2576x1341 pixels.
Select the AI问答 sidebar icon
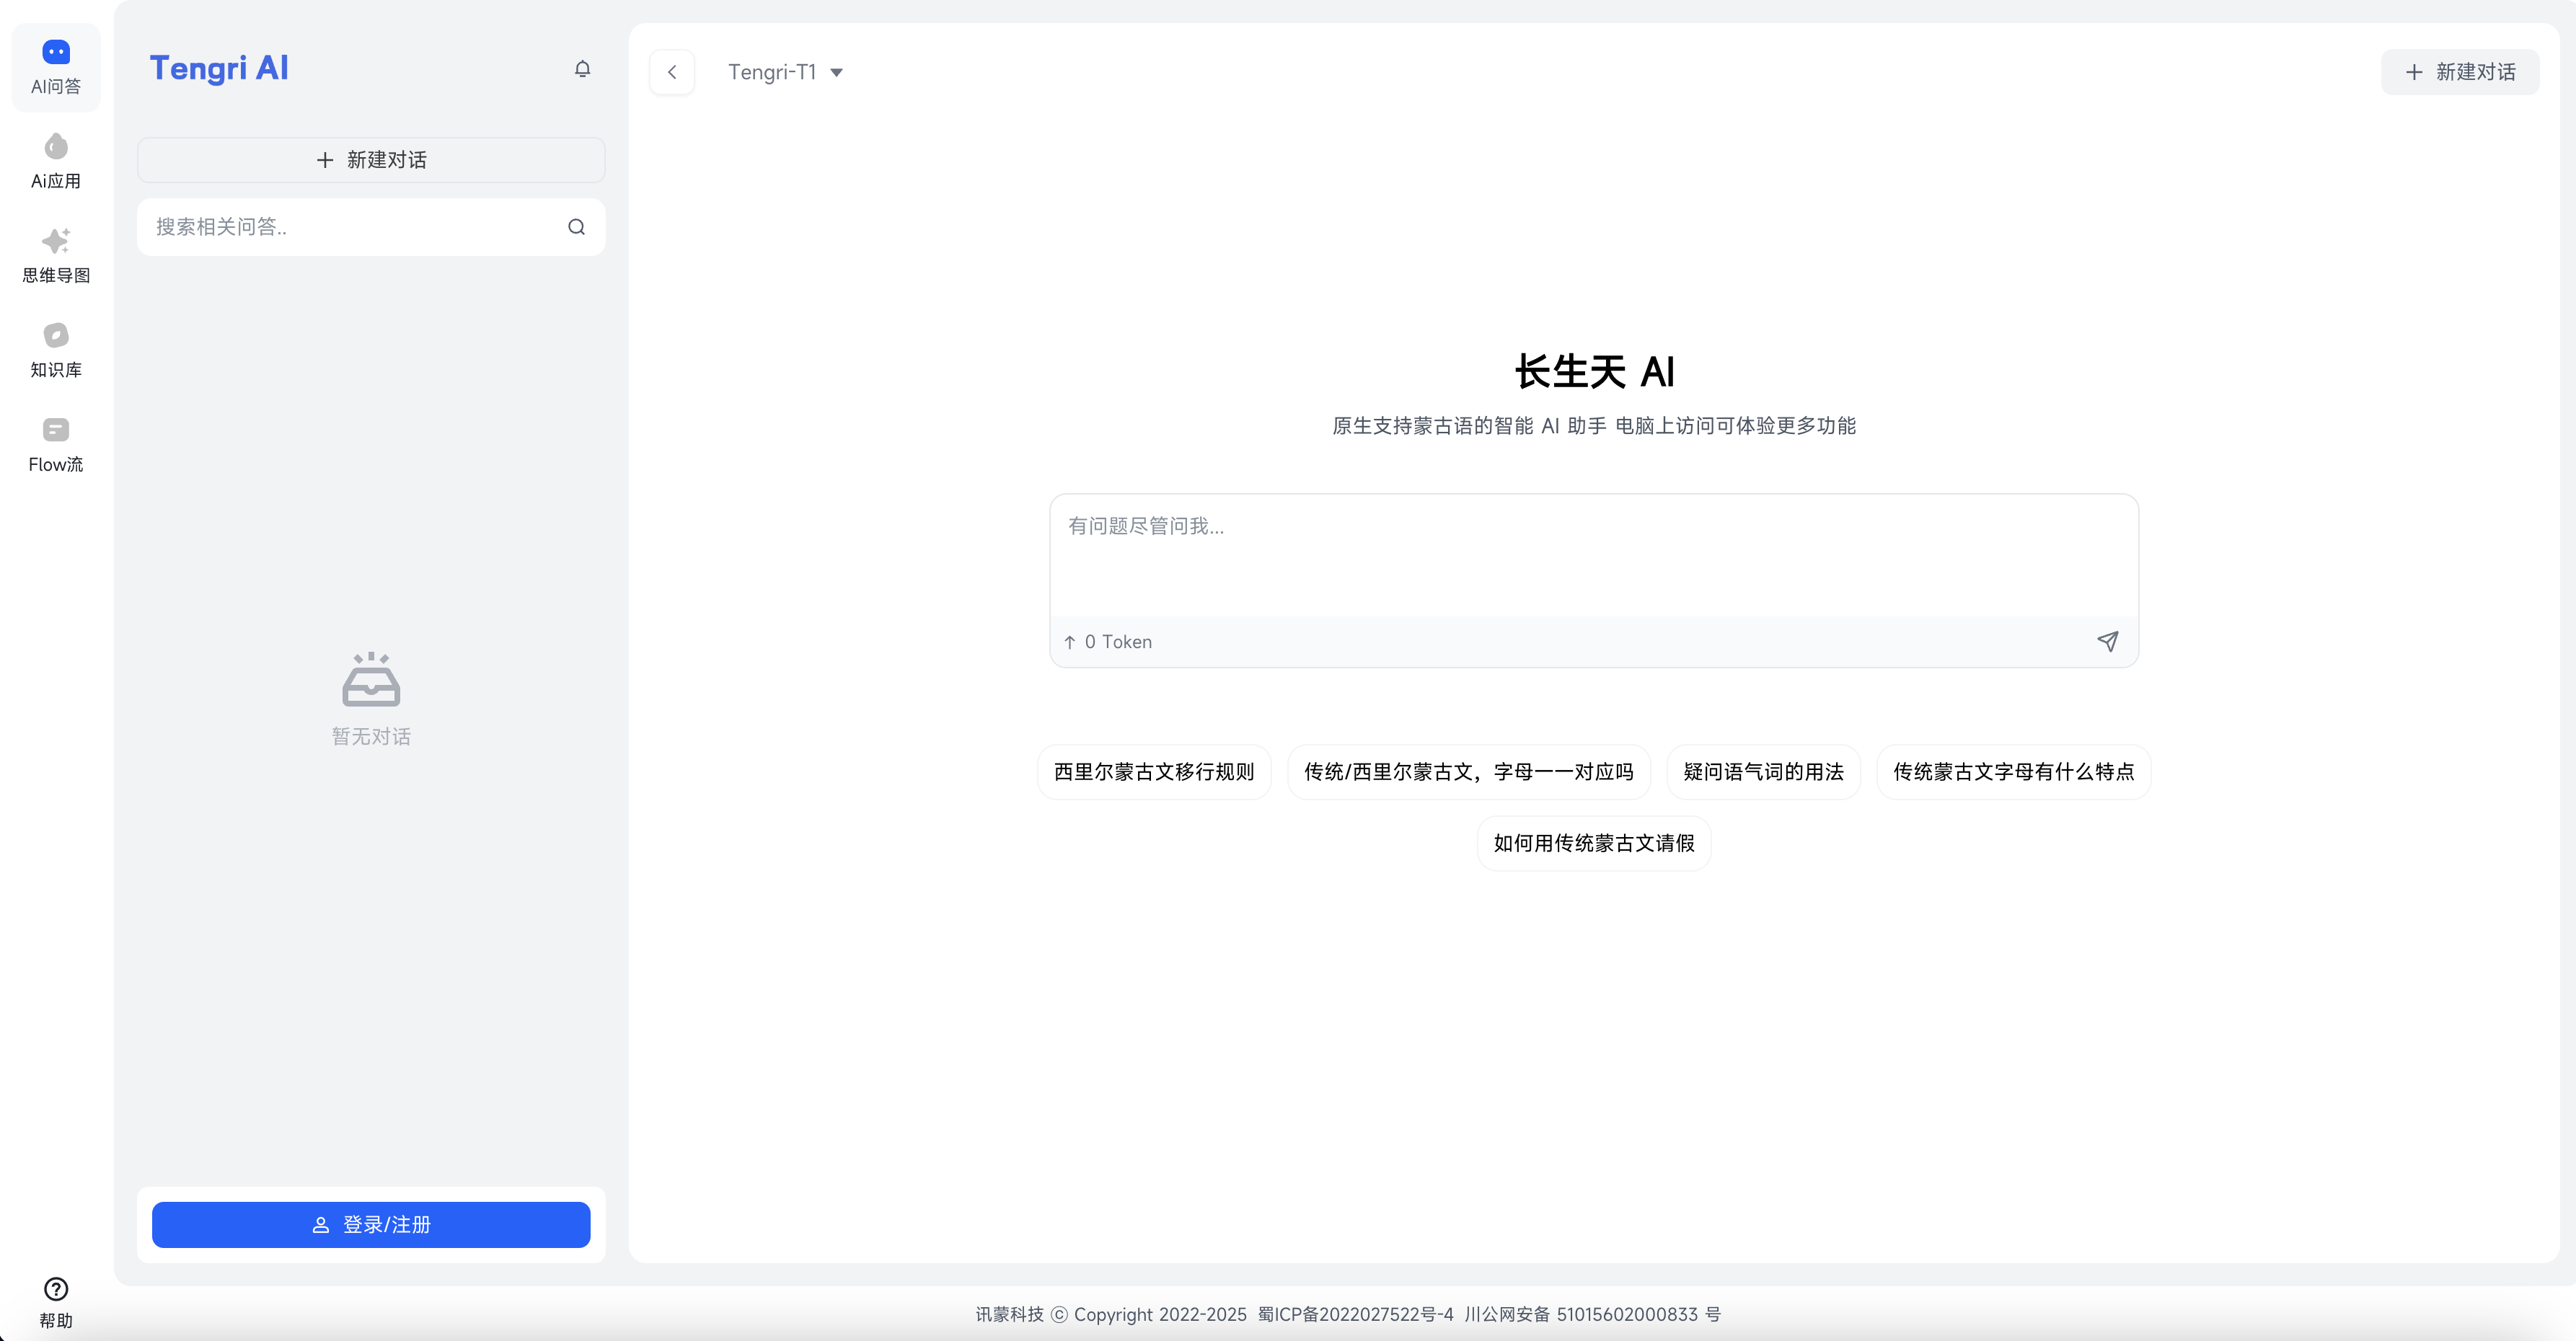point(55,65)
